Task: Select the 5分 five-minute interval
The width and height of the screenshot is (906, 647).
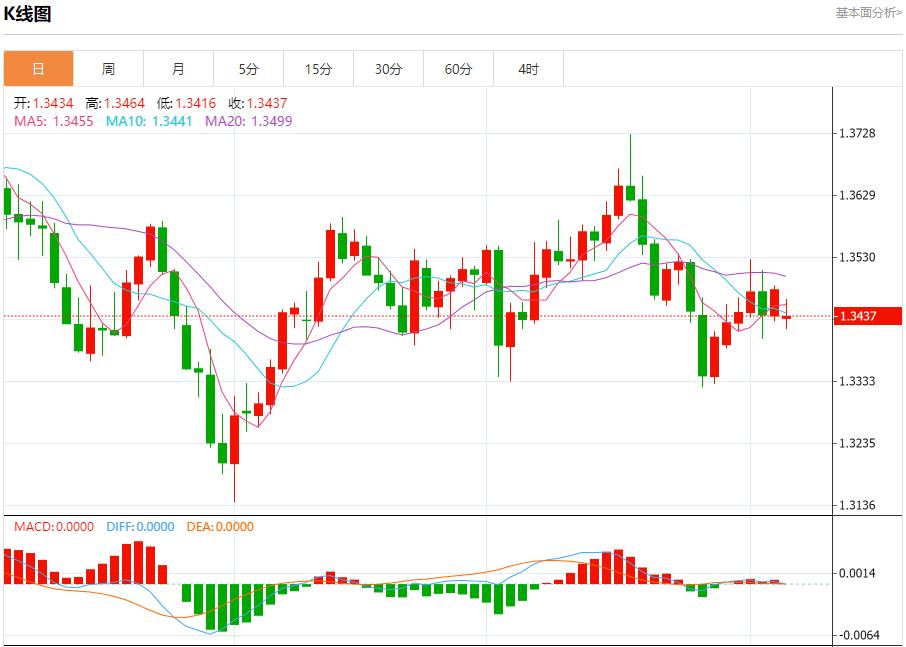Action: click(x=248, y=68)
